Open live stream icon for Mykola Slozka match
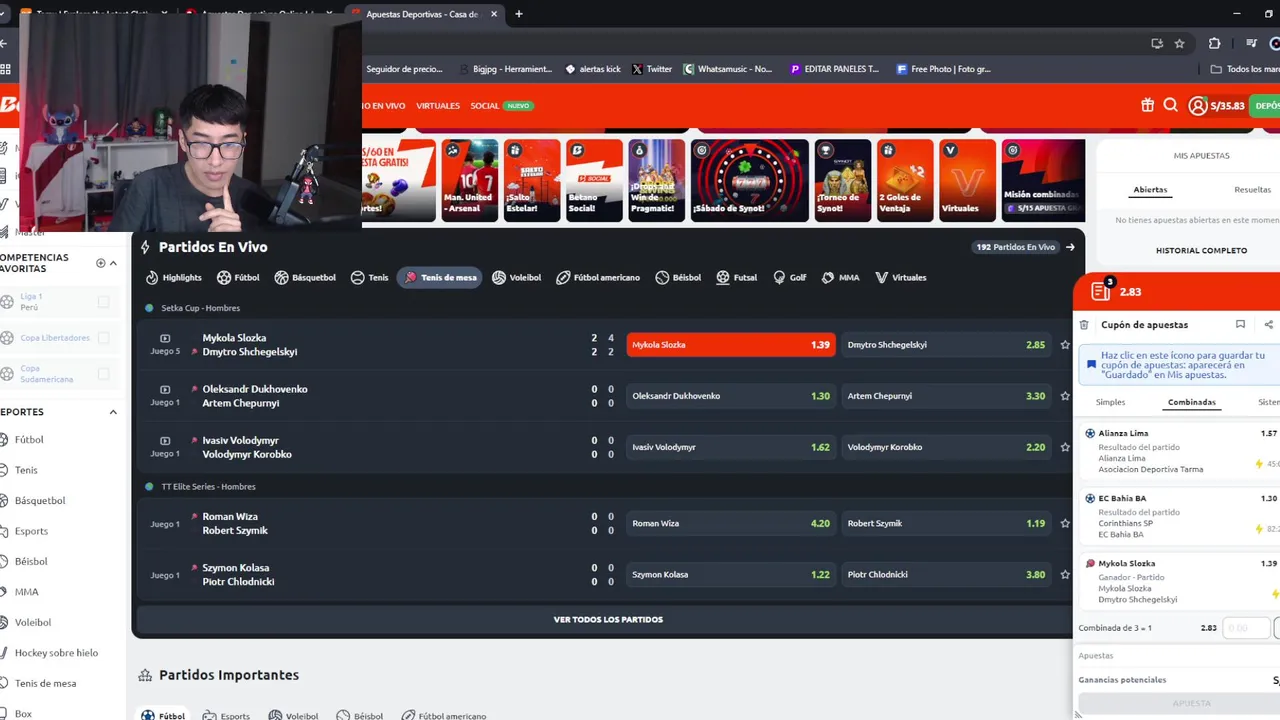The height and width of the screenshot is (720, 1280). tap(165, 338)
